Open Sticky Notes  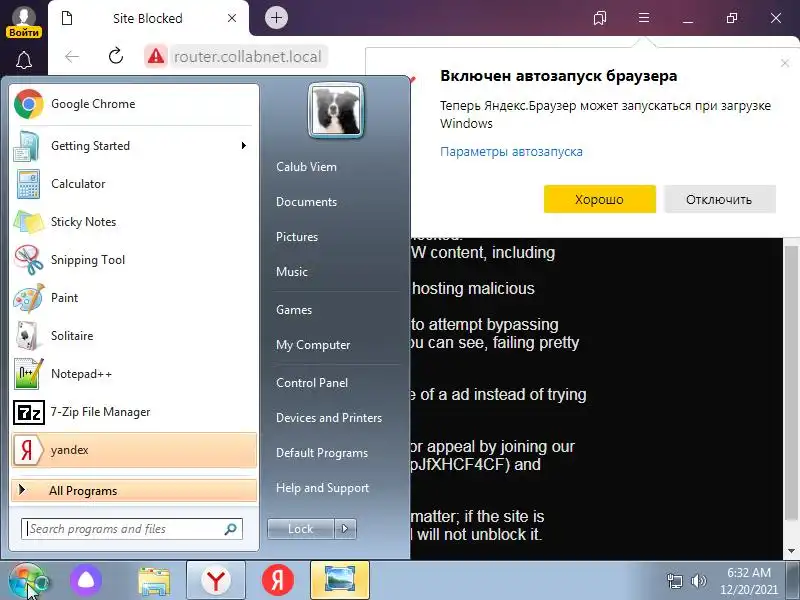coord(134,222)
